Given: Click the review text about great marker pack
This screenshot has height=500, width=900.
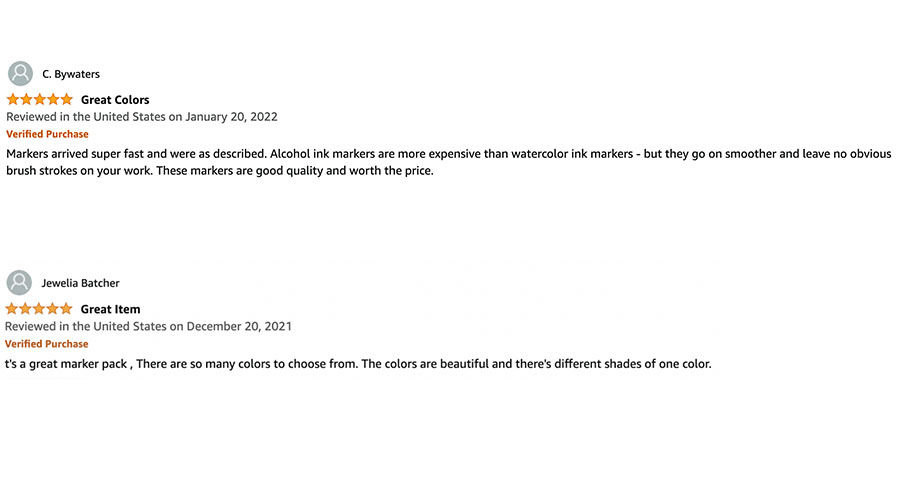Looking at the screenshot, I should tap(358, 364).
